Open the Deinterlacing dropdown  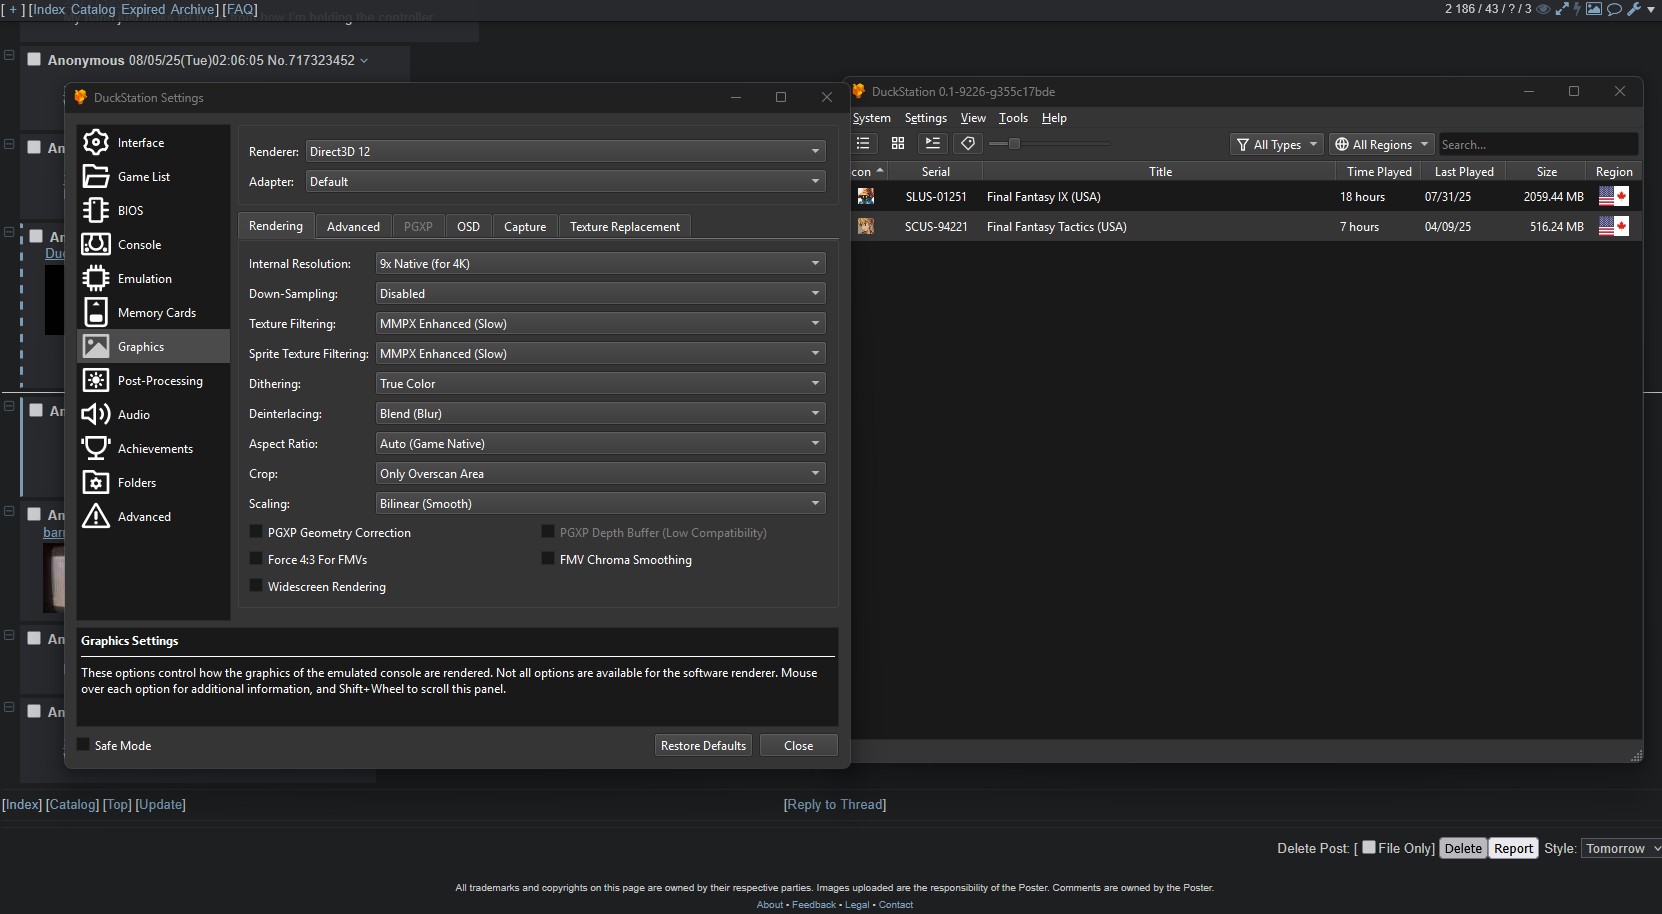(x=600, y=413)
